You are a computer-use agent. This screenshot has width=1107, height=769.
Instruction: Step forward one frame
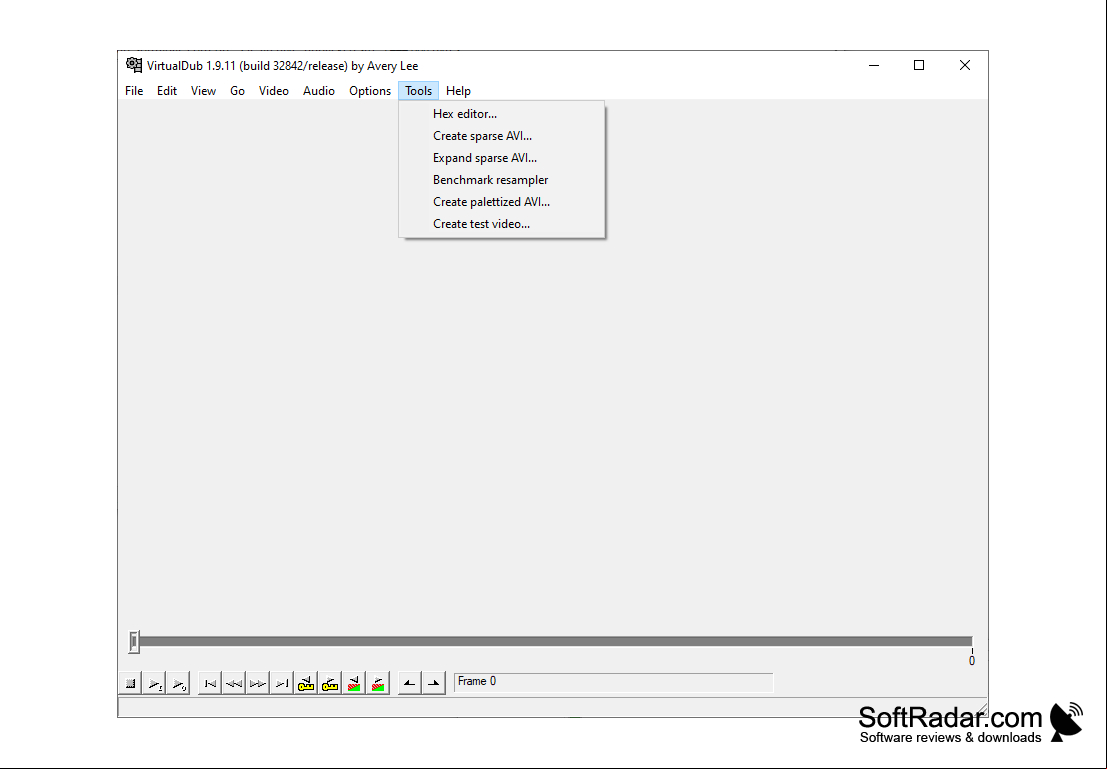click(258, 684)
